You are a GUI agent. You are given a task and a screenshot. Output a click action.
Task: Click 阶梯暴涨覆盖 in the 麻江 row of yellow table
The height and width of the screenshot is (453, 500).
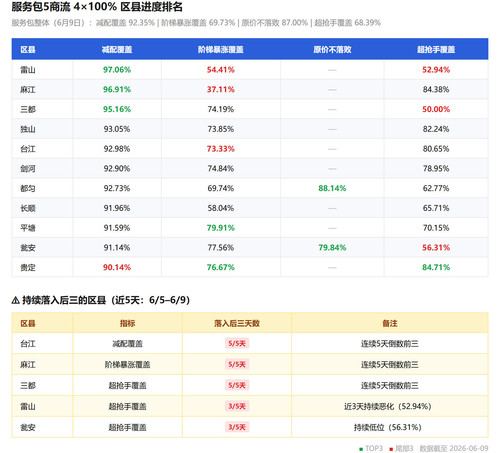[x=128, y=365]
